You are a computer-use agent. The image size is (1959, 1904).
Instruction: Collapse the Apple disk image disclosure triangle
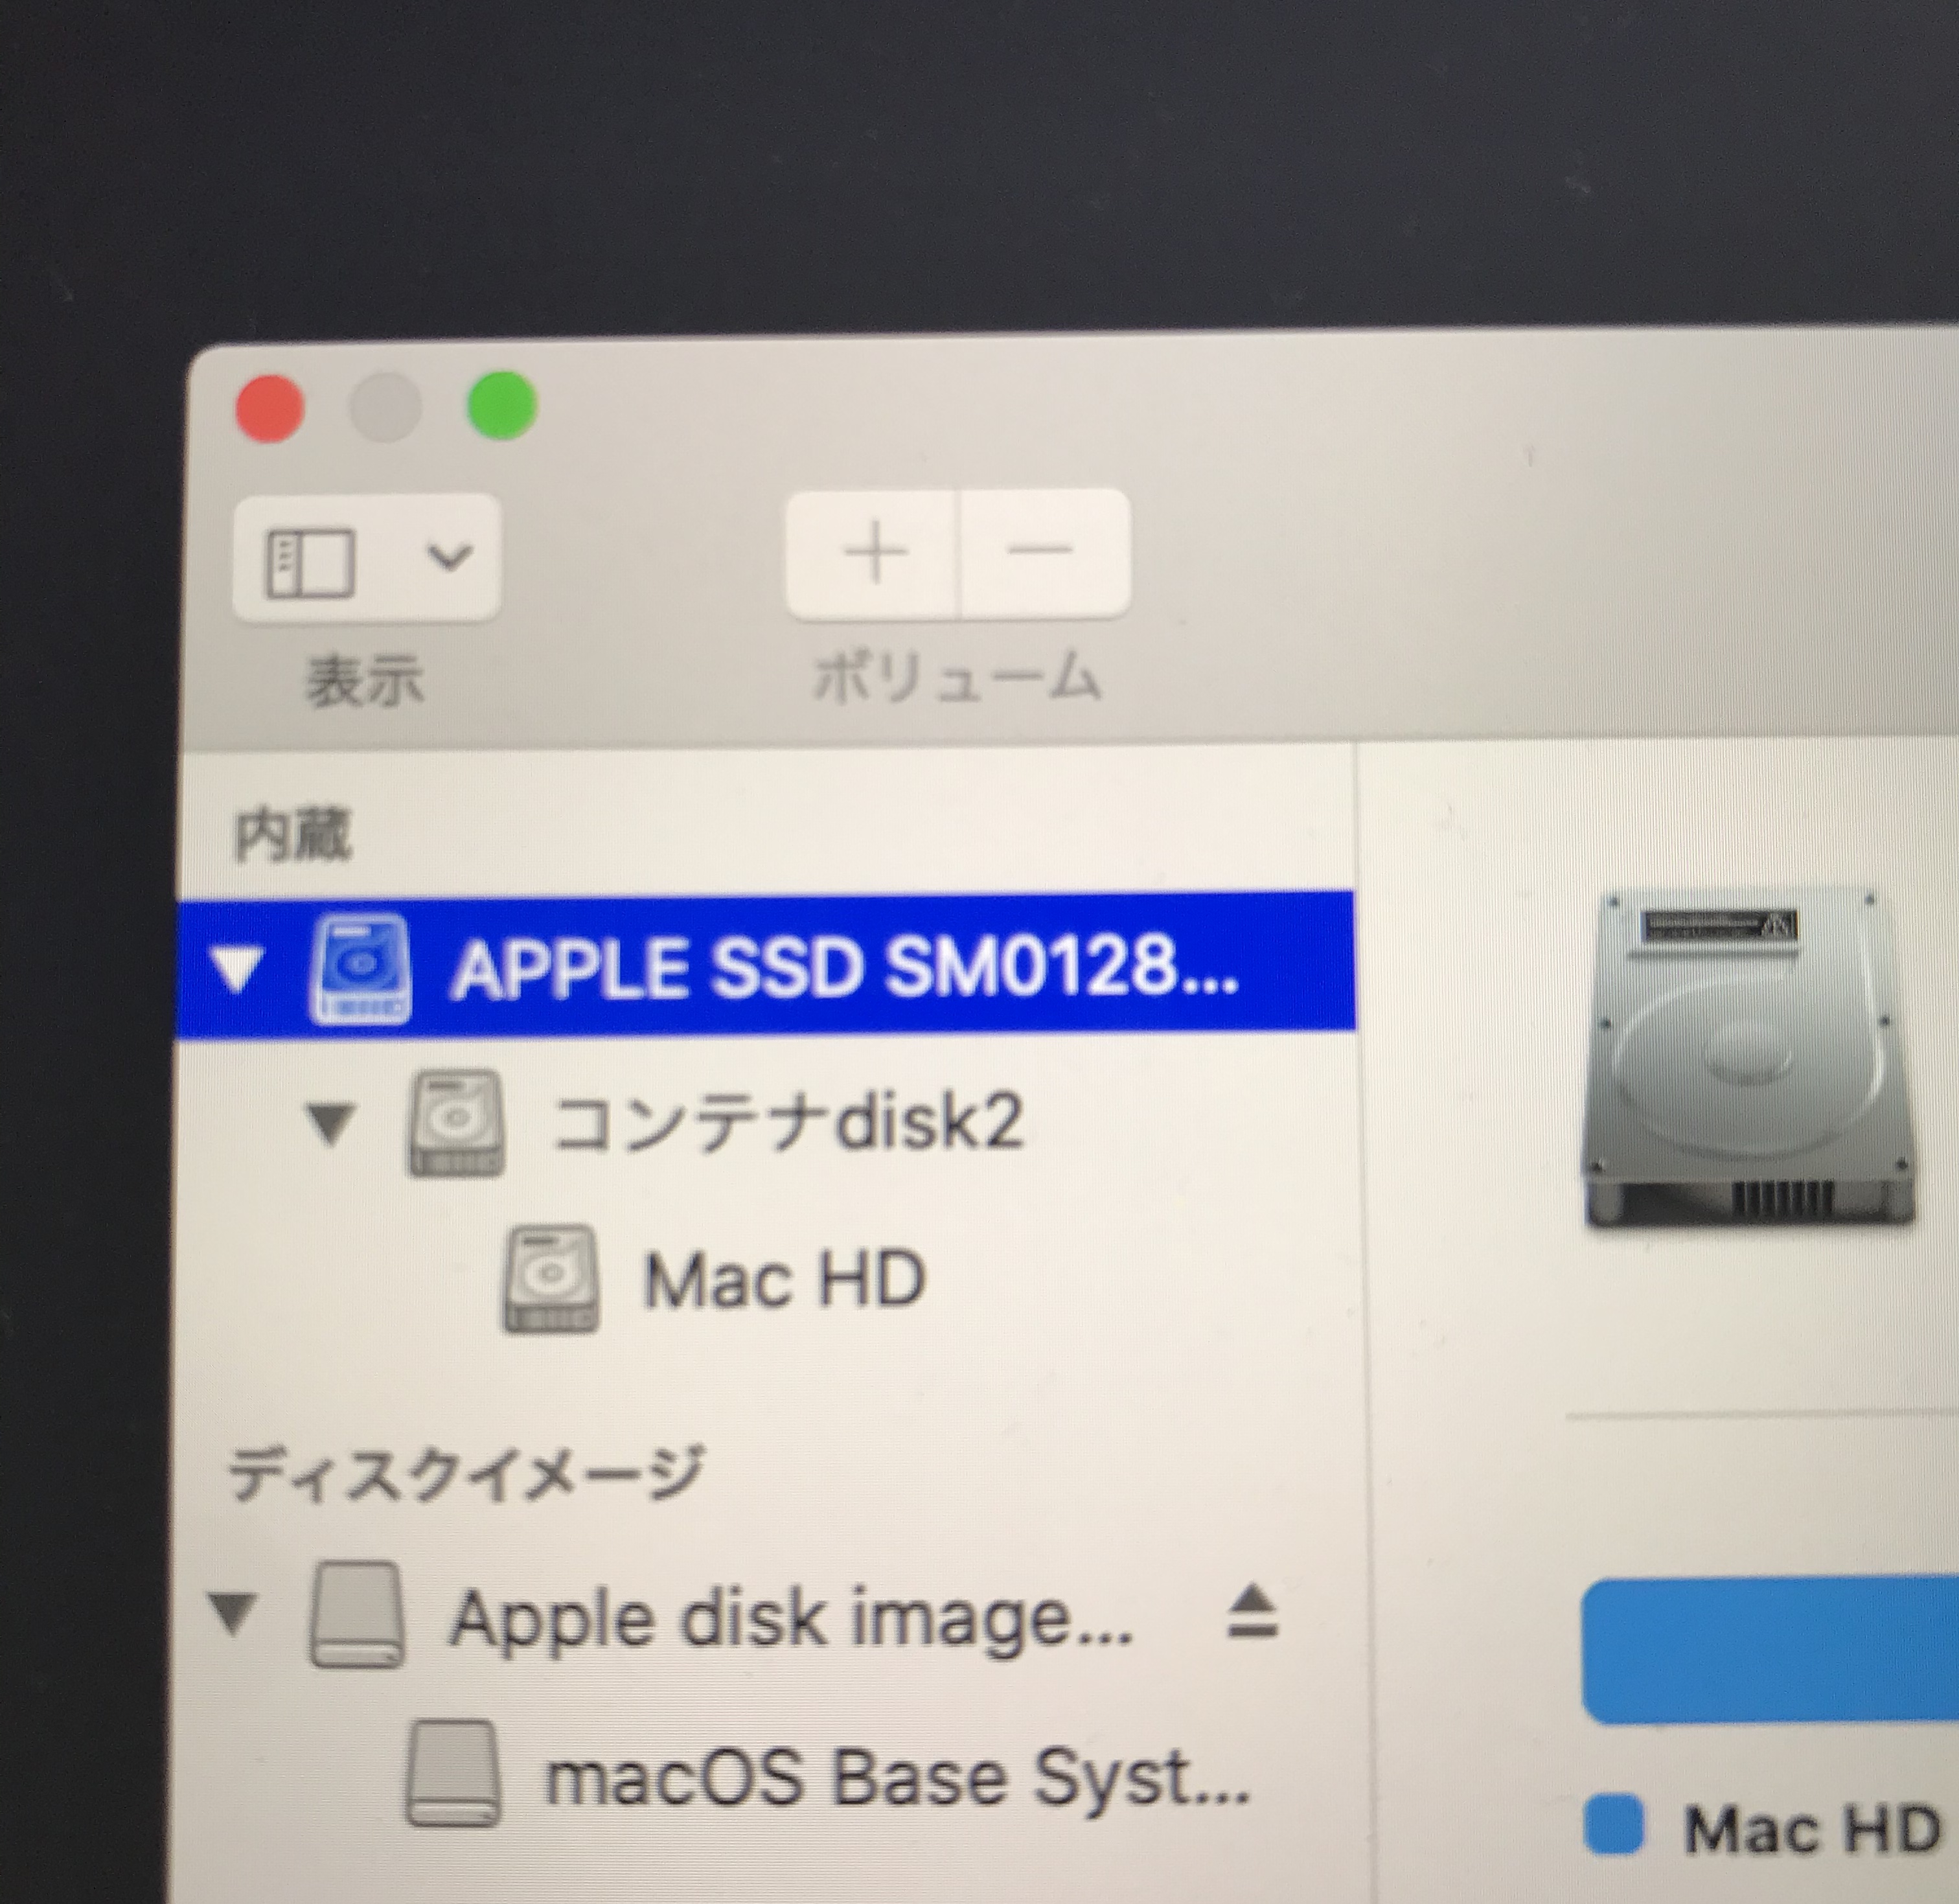pyautogui.click(x=232, y=1613)
